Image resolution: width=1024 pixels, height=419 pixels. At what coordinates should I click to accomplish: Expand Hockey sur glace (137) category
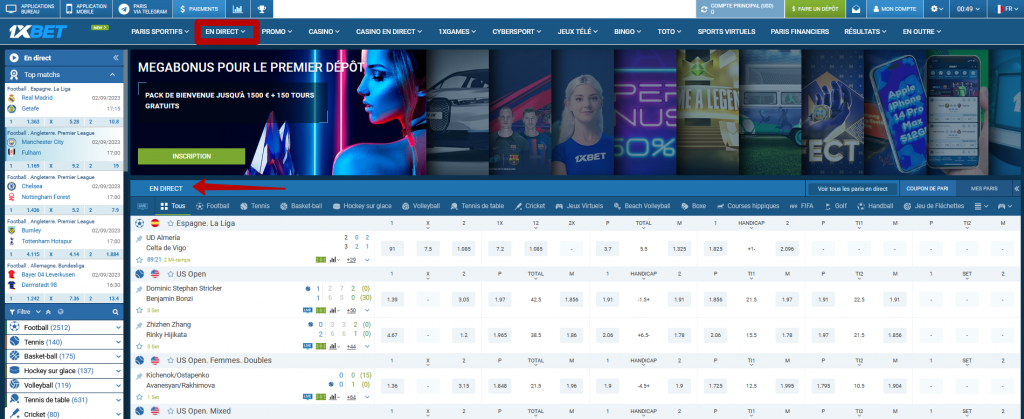click(x=118, y=371)
